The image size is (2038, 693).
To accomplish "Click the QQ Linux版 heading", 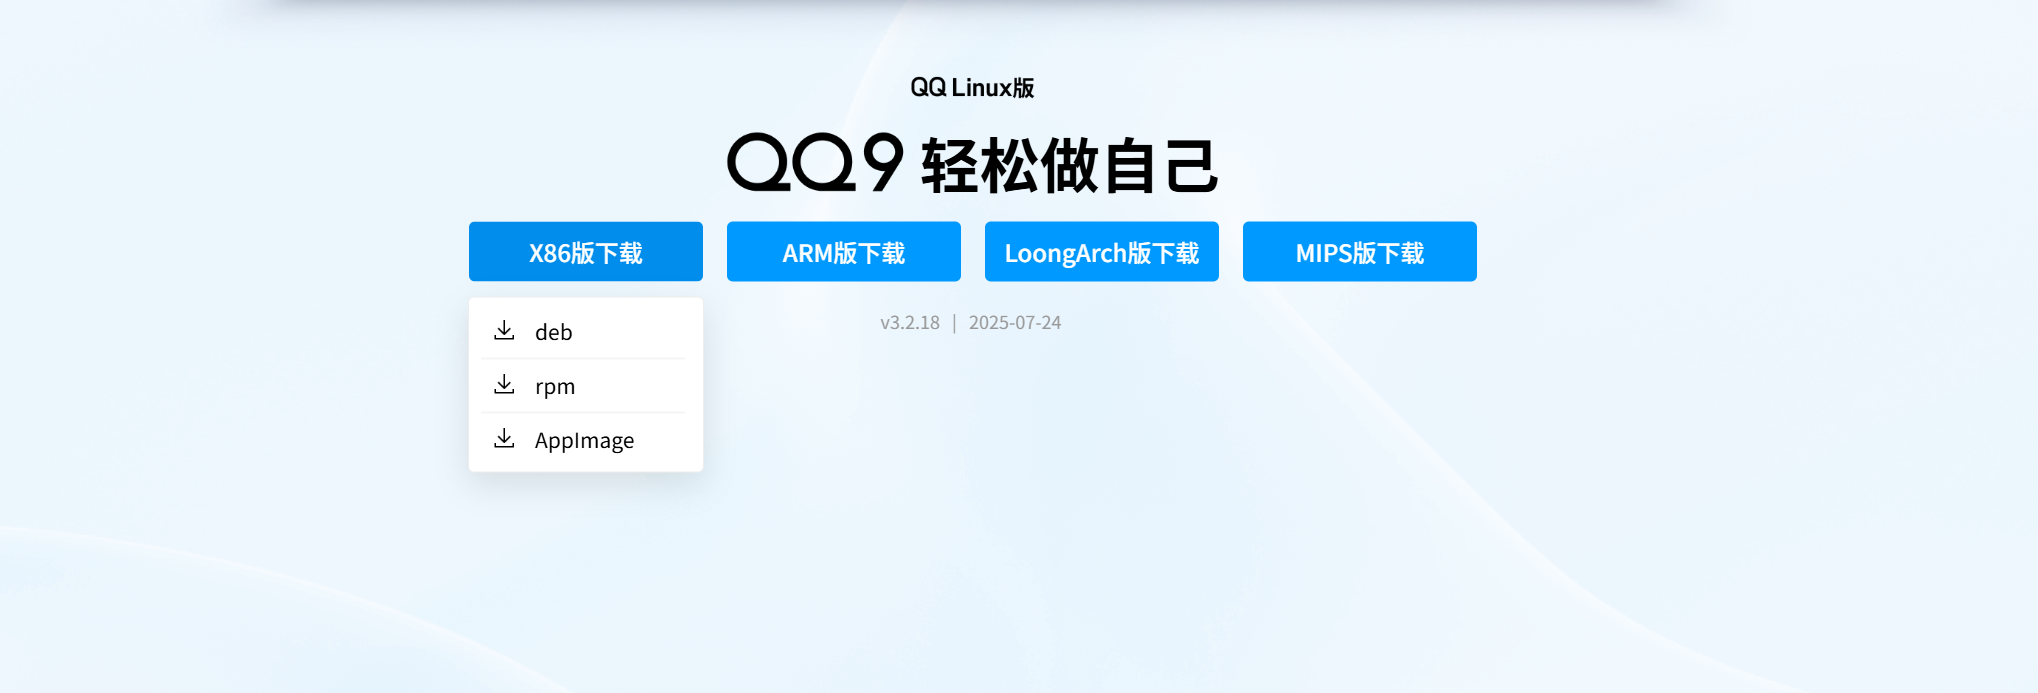I will coord(972,88).
